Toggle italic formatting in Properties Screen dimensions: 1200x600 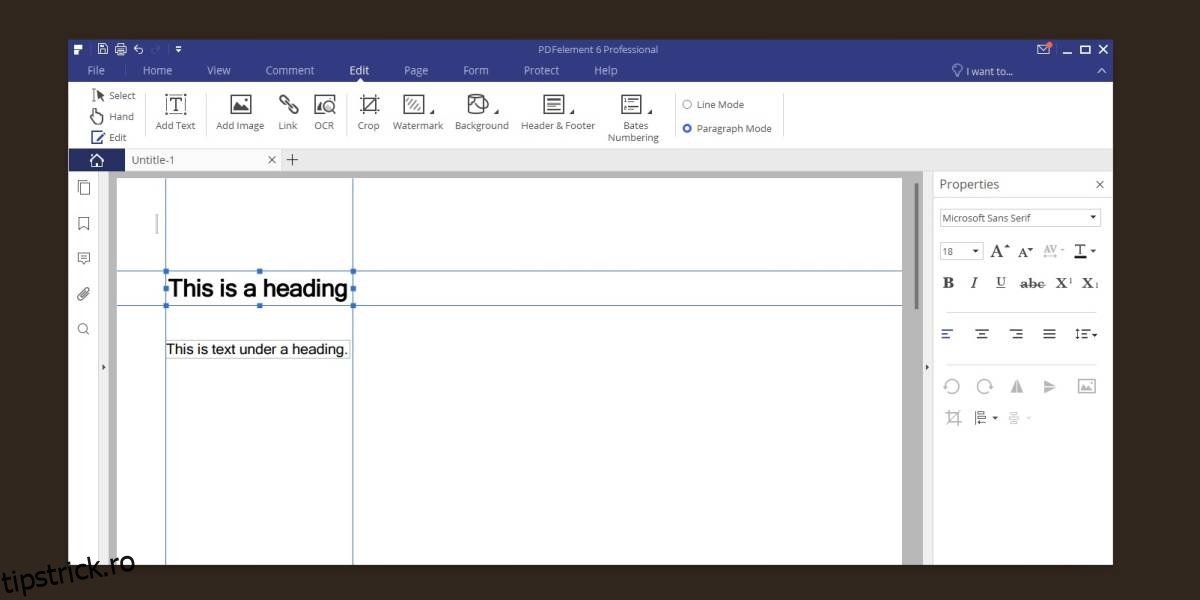(974, 283)
